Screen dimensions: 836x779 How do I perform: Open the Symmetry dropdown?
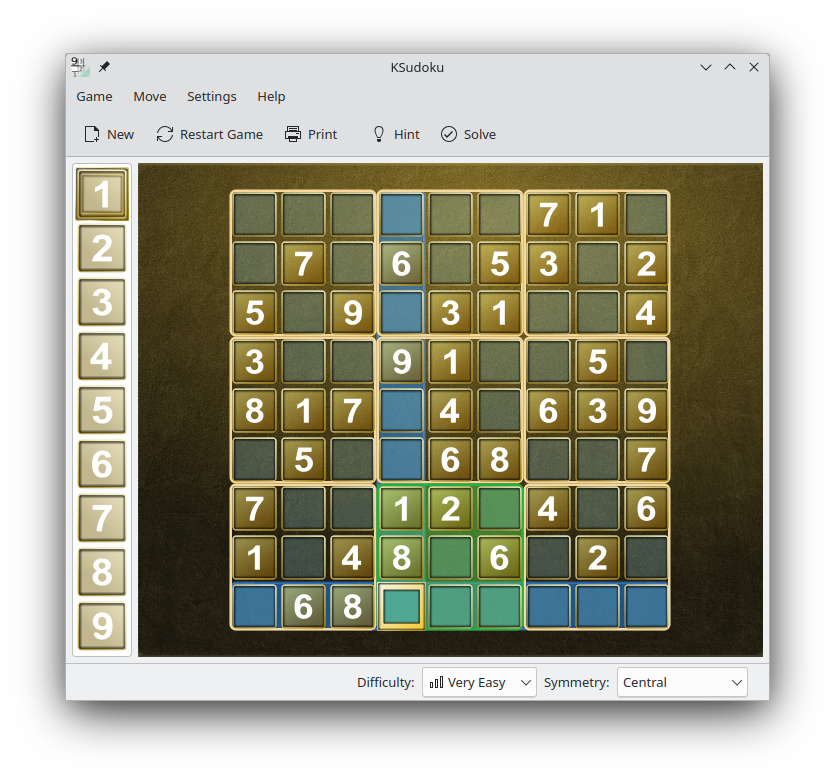(681, 682)
